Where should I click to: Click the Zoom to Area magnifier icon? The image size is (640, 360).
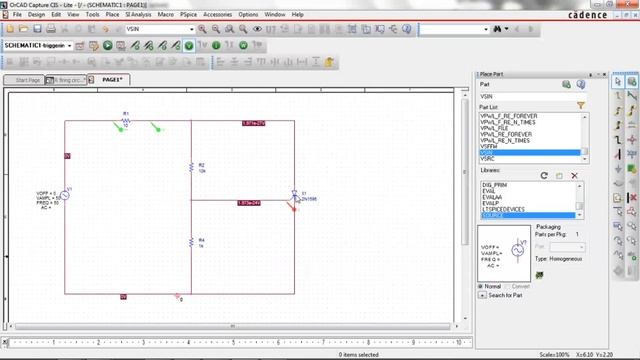[x=229, y=29]
